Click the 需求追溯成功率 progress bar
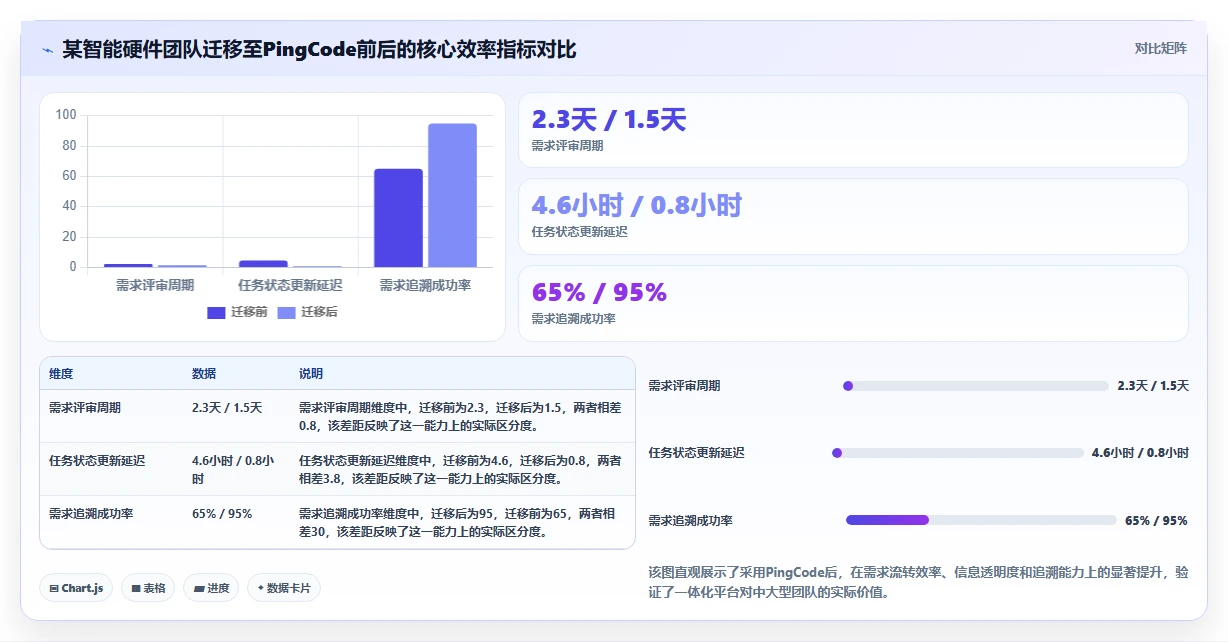The height and width of the screenshot is (642, 1228). coord(981,520)
